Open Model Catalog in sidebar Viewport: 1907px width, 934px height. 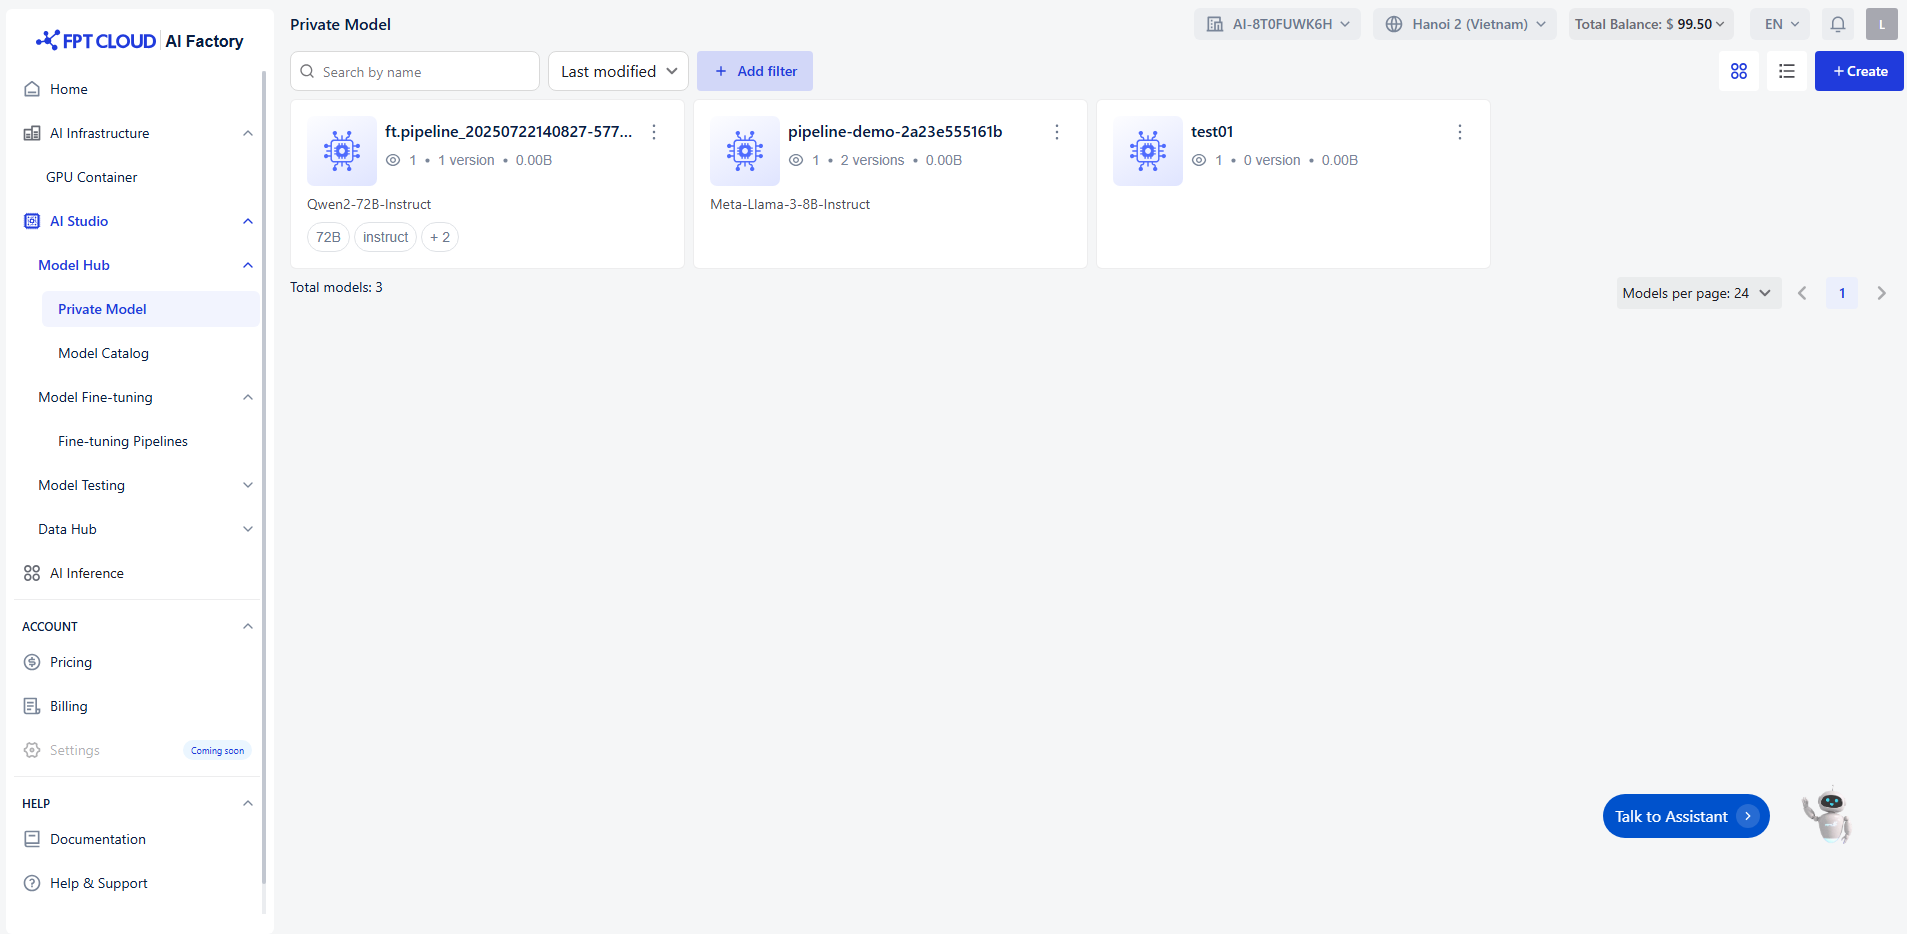[103, 353]
